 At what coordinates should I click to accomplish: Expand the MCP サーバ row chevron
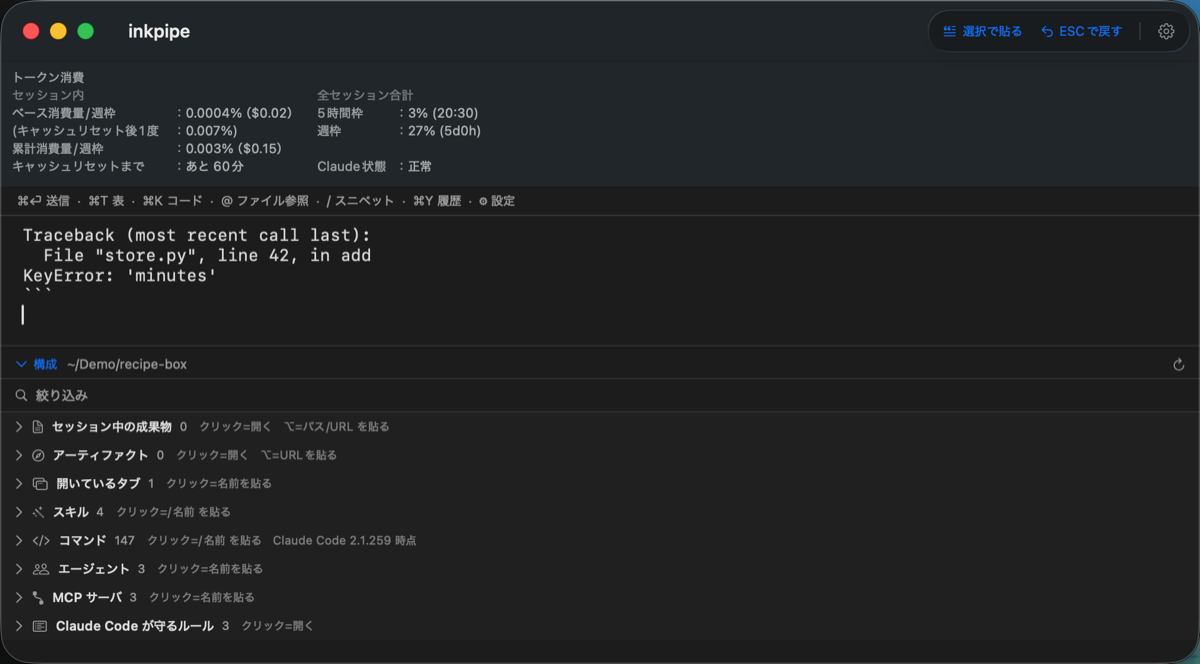pyautogui.click(x=19, y=598)
